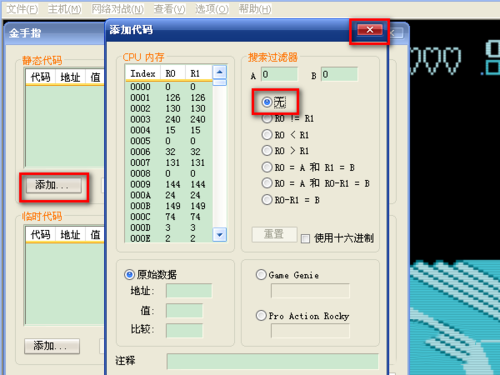Click the A filter value field
Image resolution: width=500 pixels, height=375 pixels.
tap(279, 74)
